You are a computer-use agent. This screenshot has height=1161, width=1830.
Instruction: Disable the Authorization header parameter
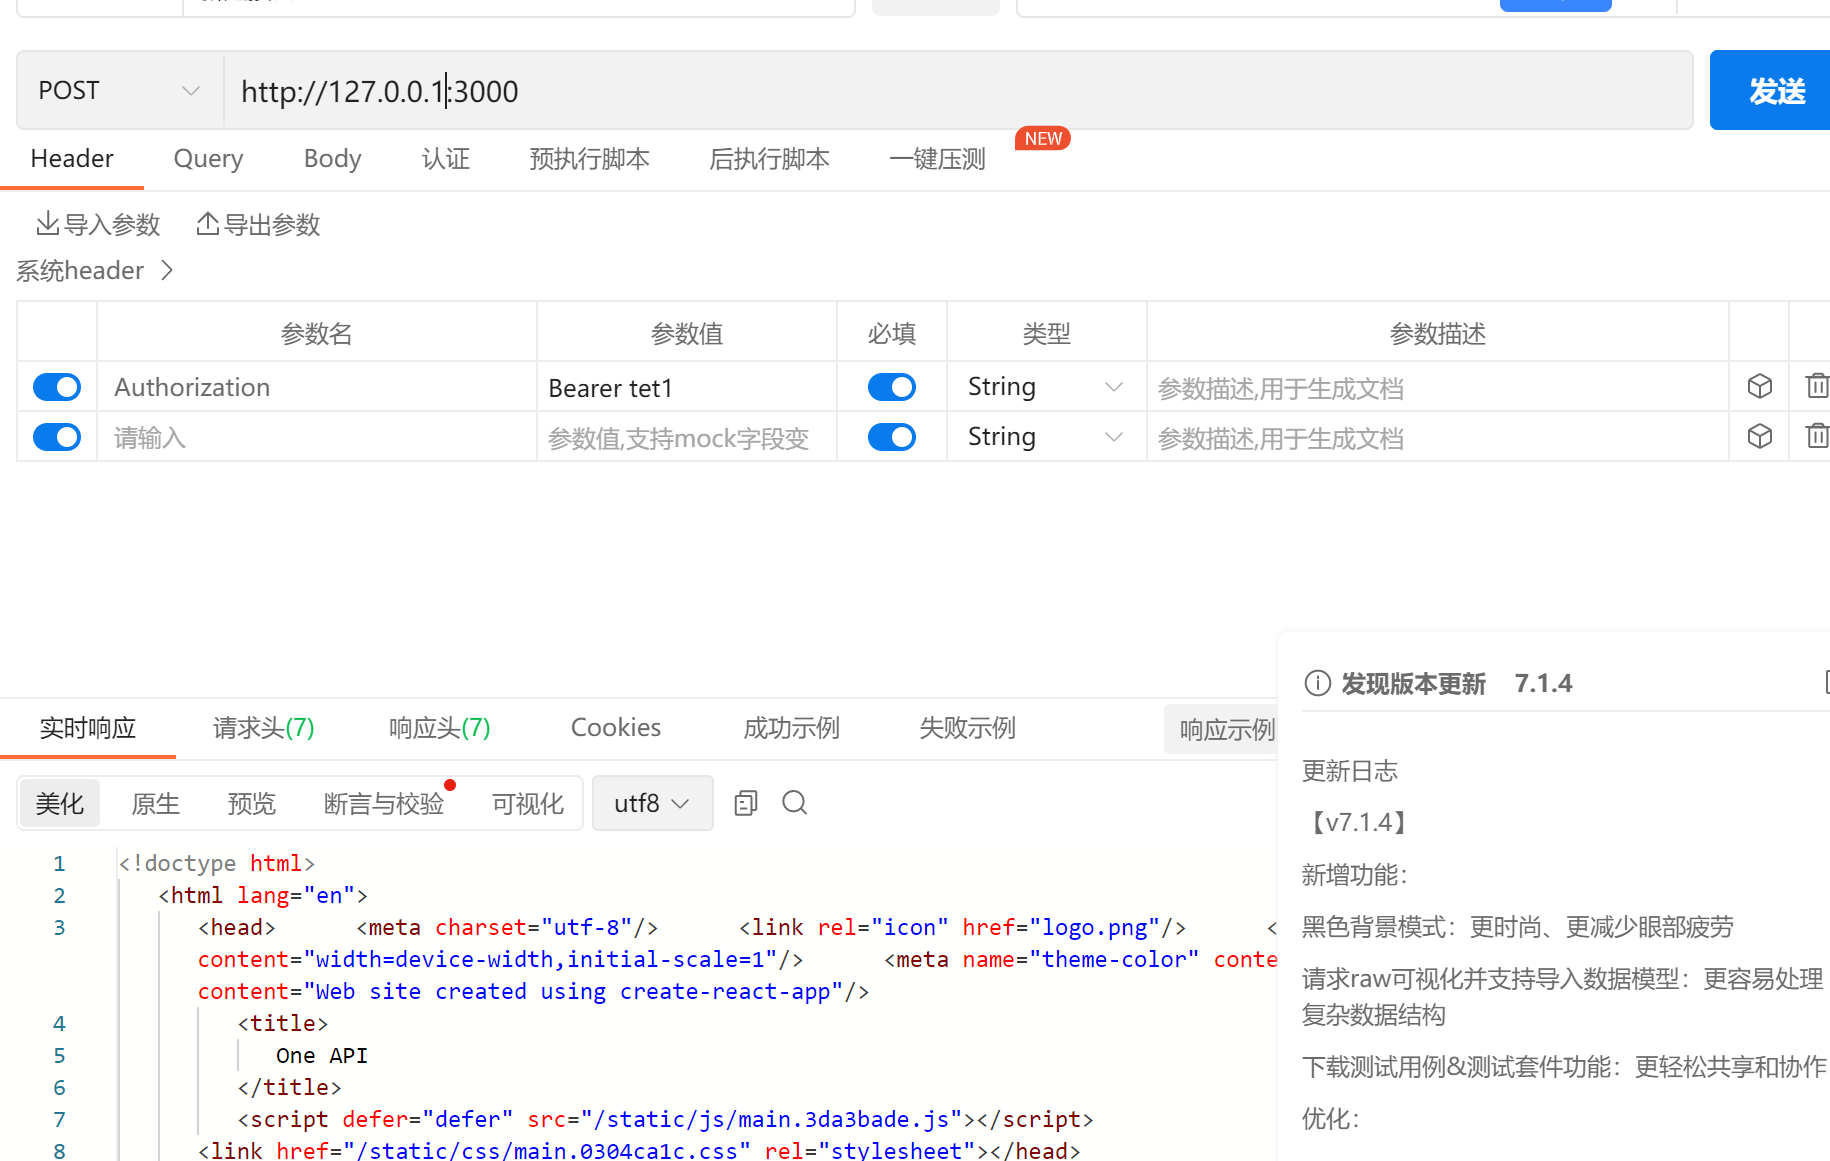[57, 386]
